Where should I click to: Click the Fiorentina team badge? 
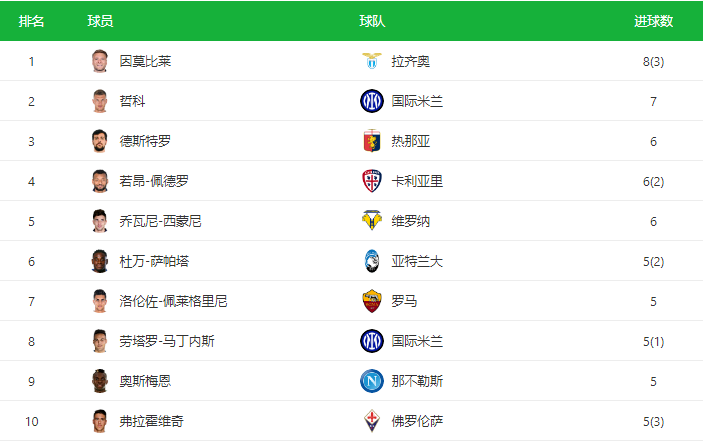point(372,421)
